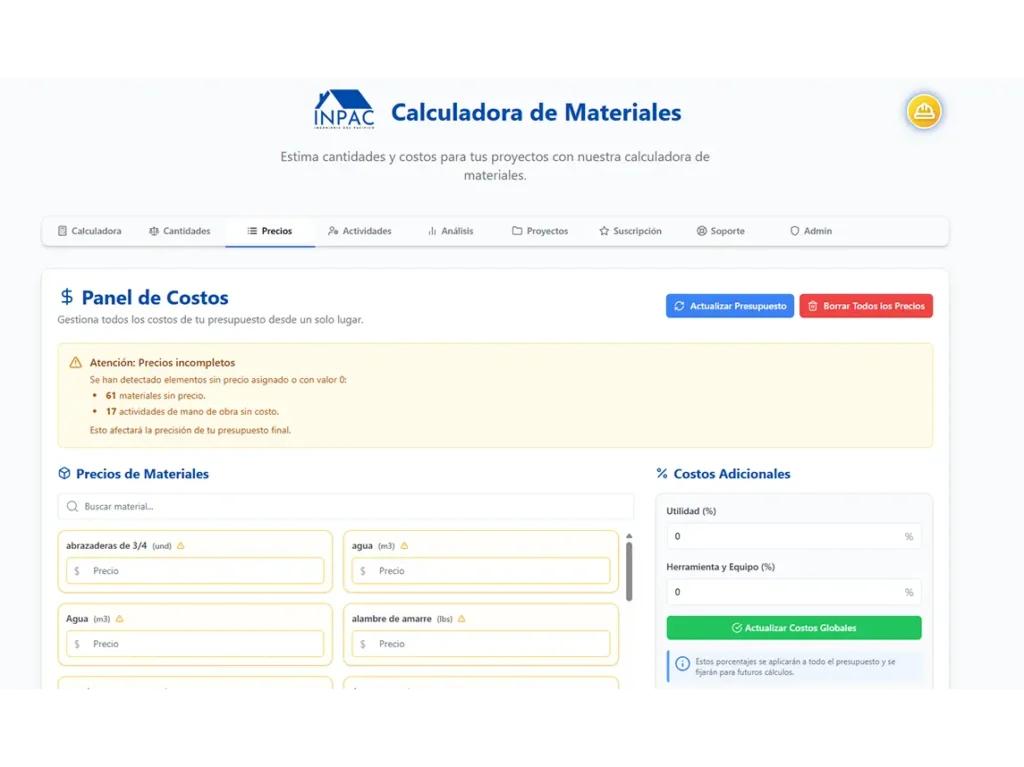Viewport: 1024px width, 767px height.
Task: Click the dollar sign Panel de Costos icon
Action: pyautogui.click(x=67, y=297)
